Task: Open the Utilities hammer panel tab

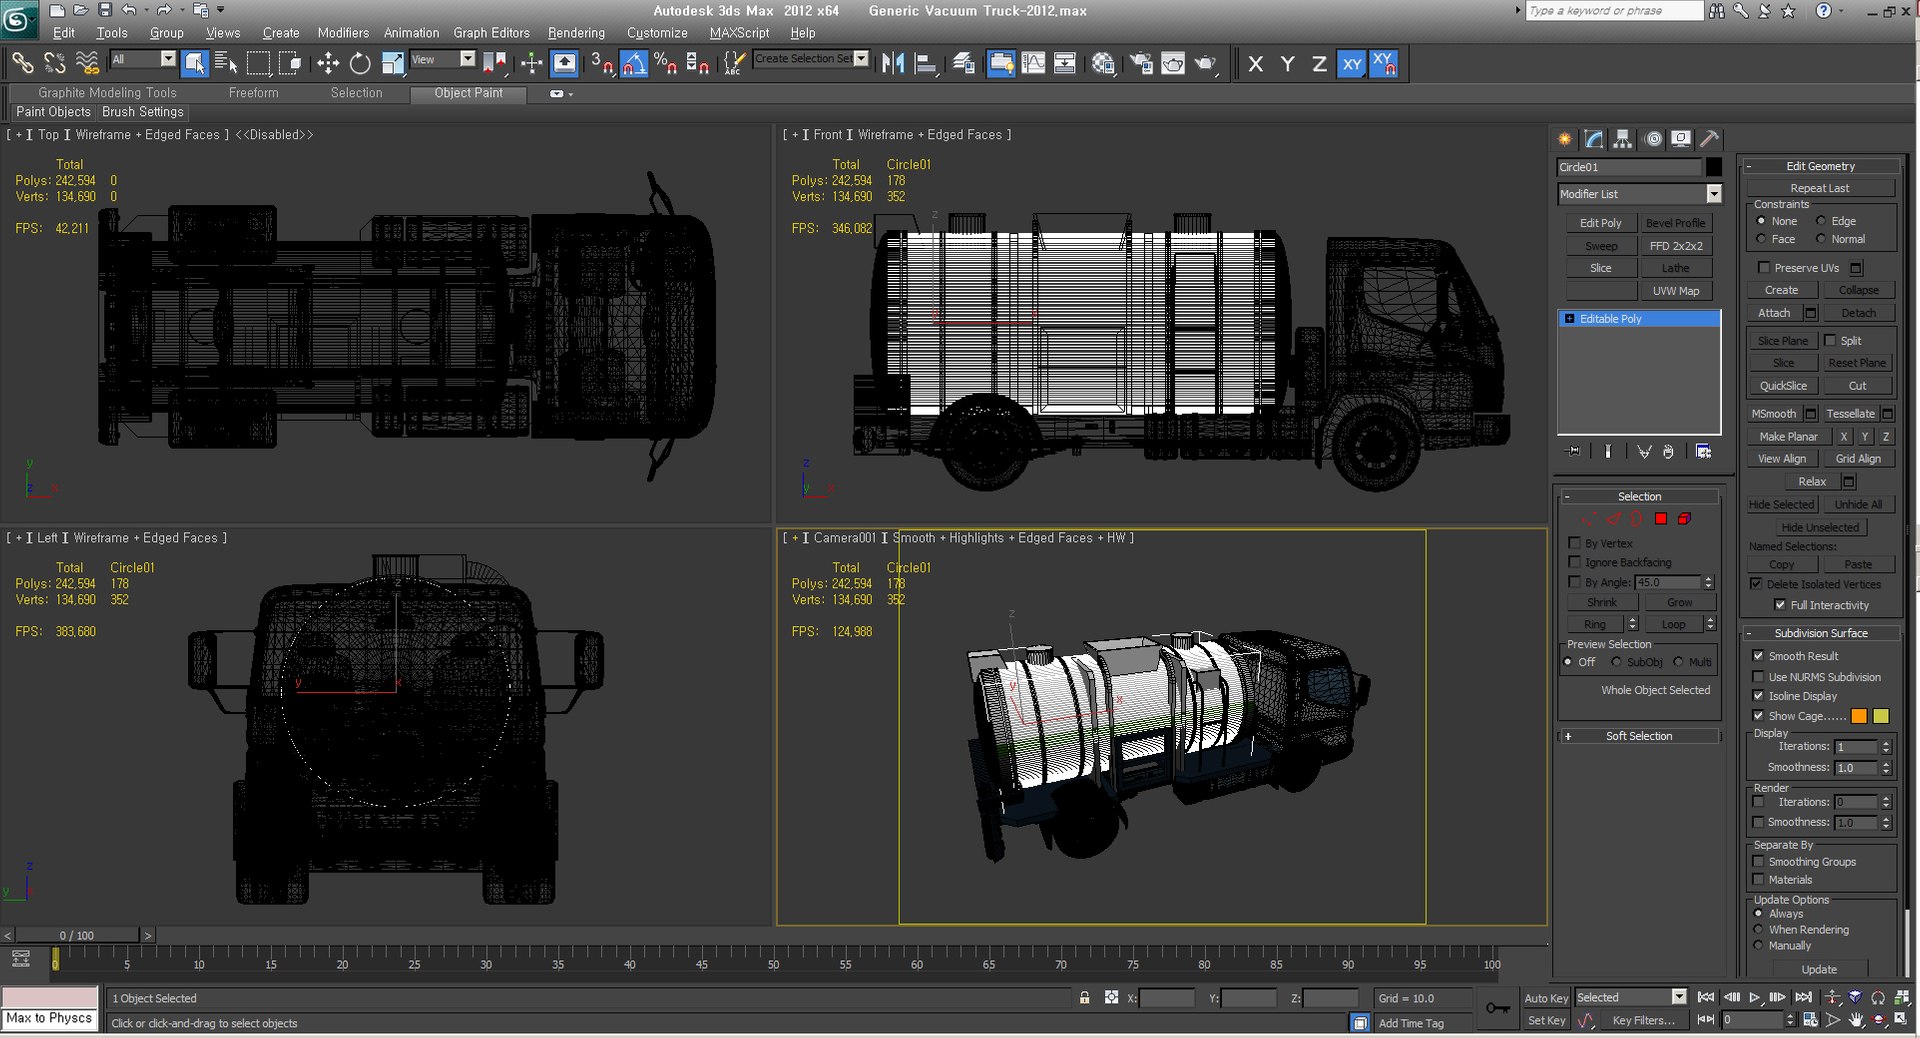Action: point(1710,139)
